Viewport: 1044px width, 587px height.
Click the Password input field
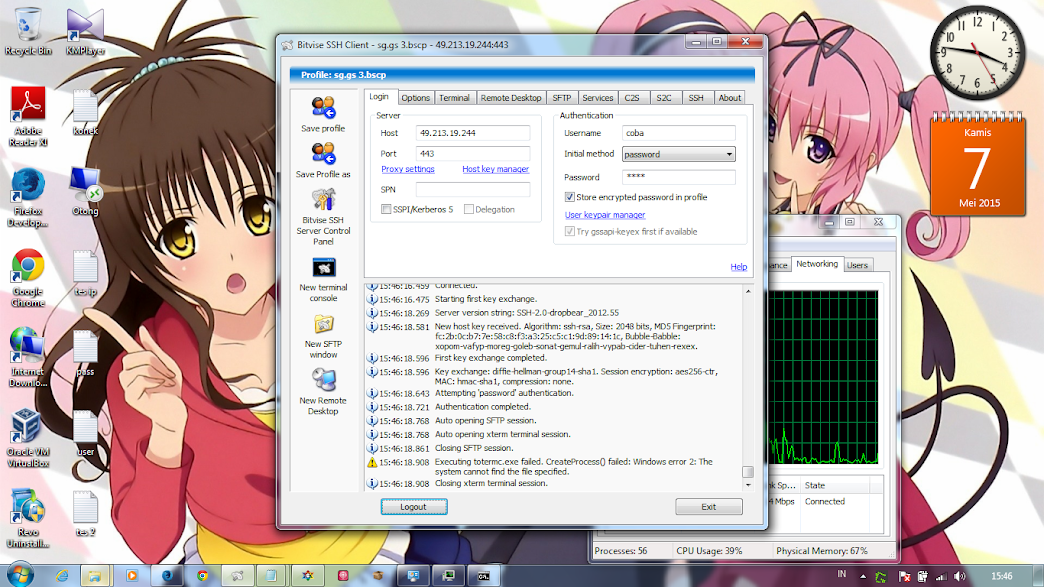point(678,177)
